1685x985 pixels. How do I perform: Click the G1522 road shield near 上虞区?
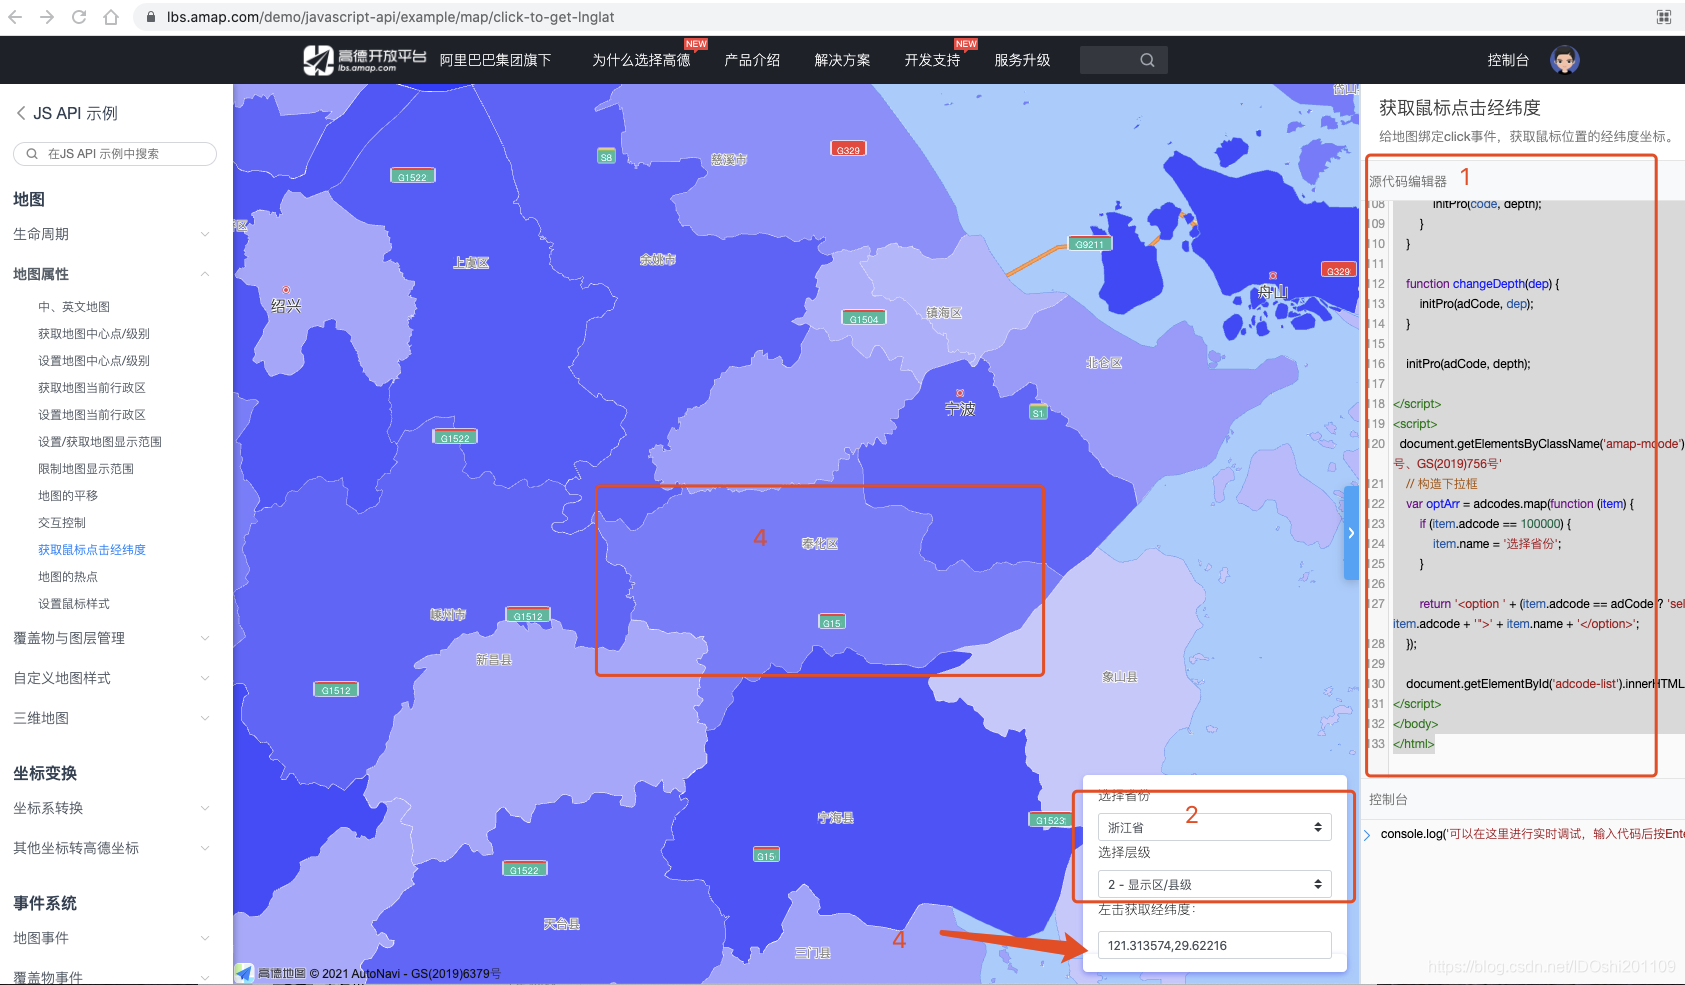[x=412, y=176]
